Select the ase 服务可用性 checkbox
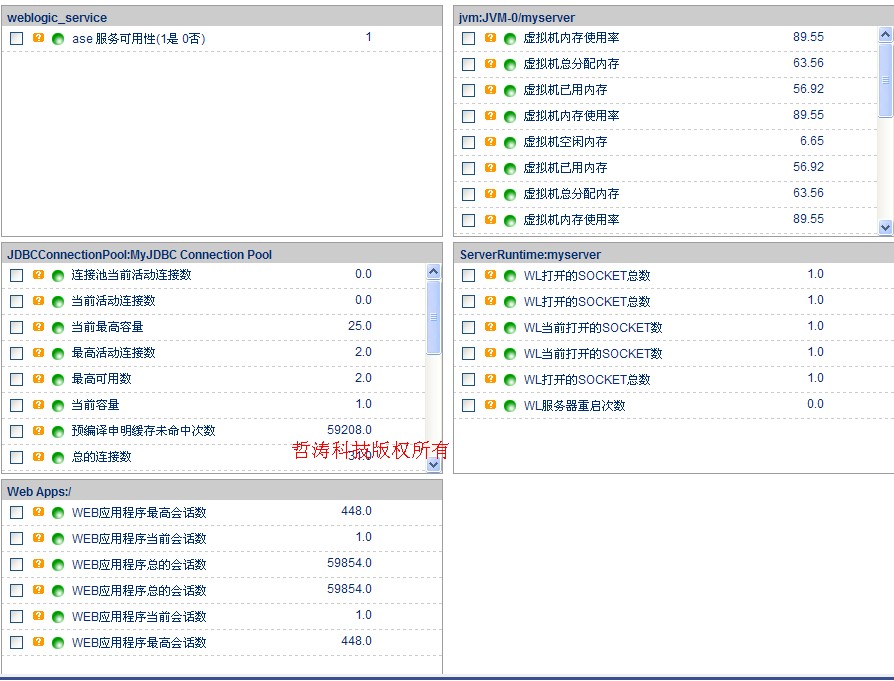The height and width of the screenshot is (681, 894). point(17,38)
